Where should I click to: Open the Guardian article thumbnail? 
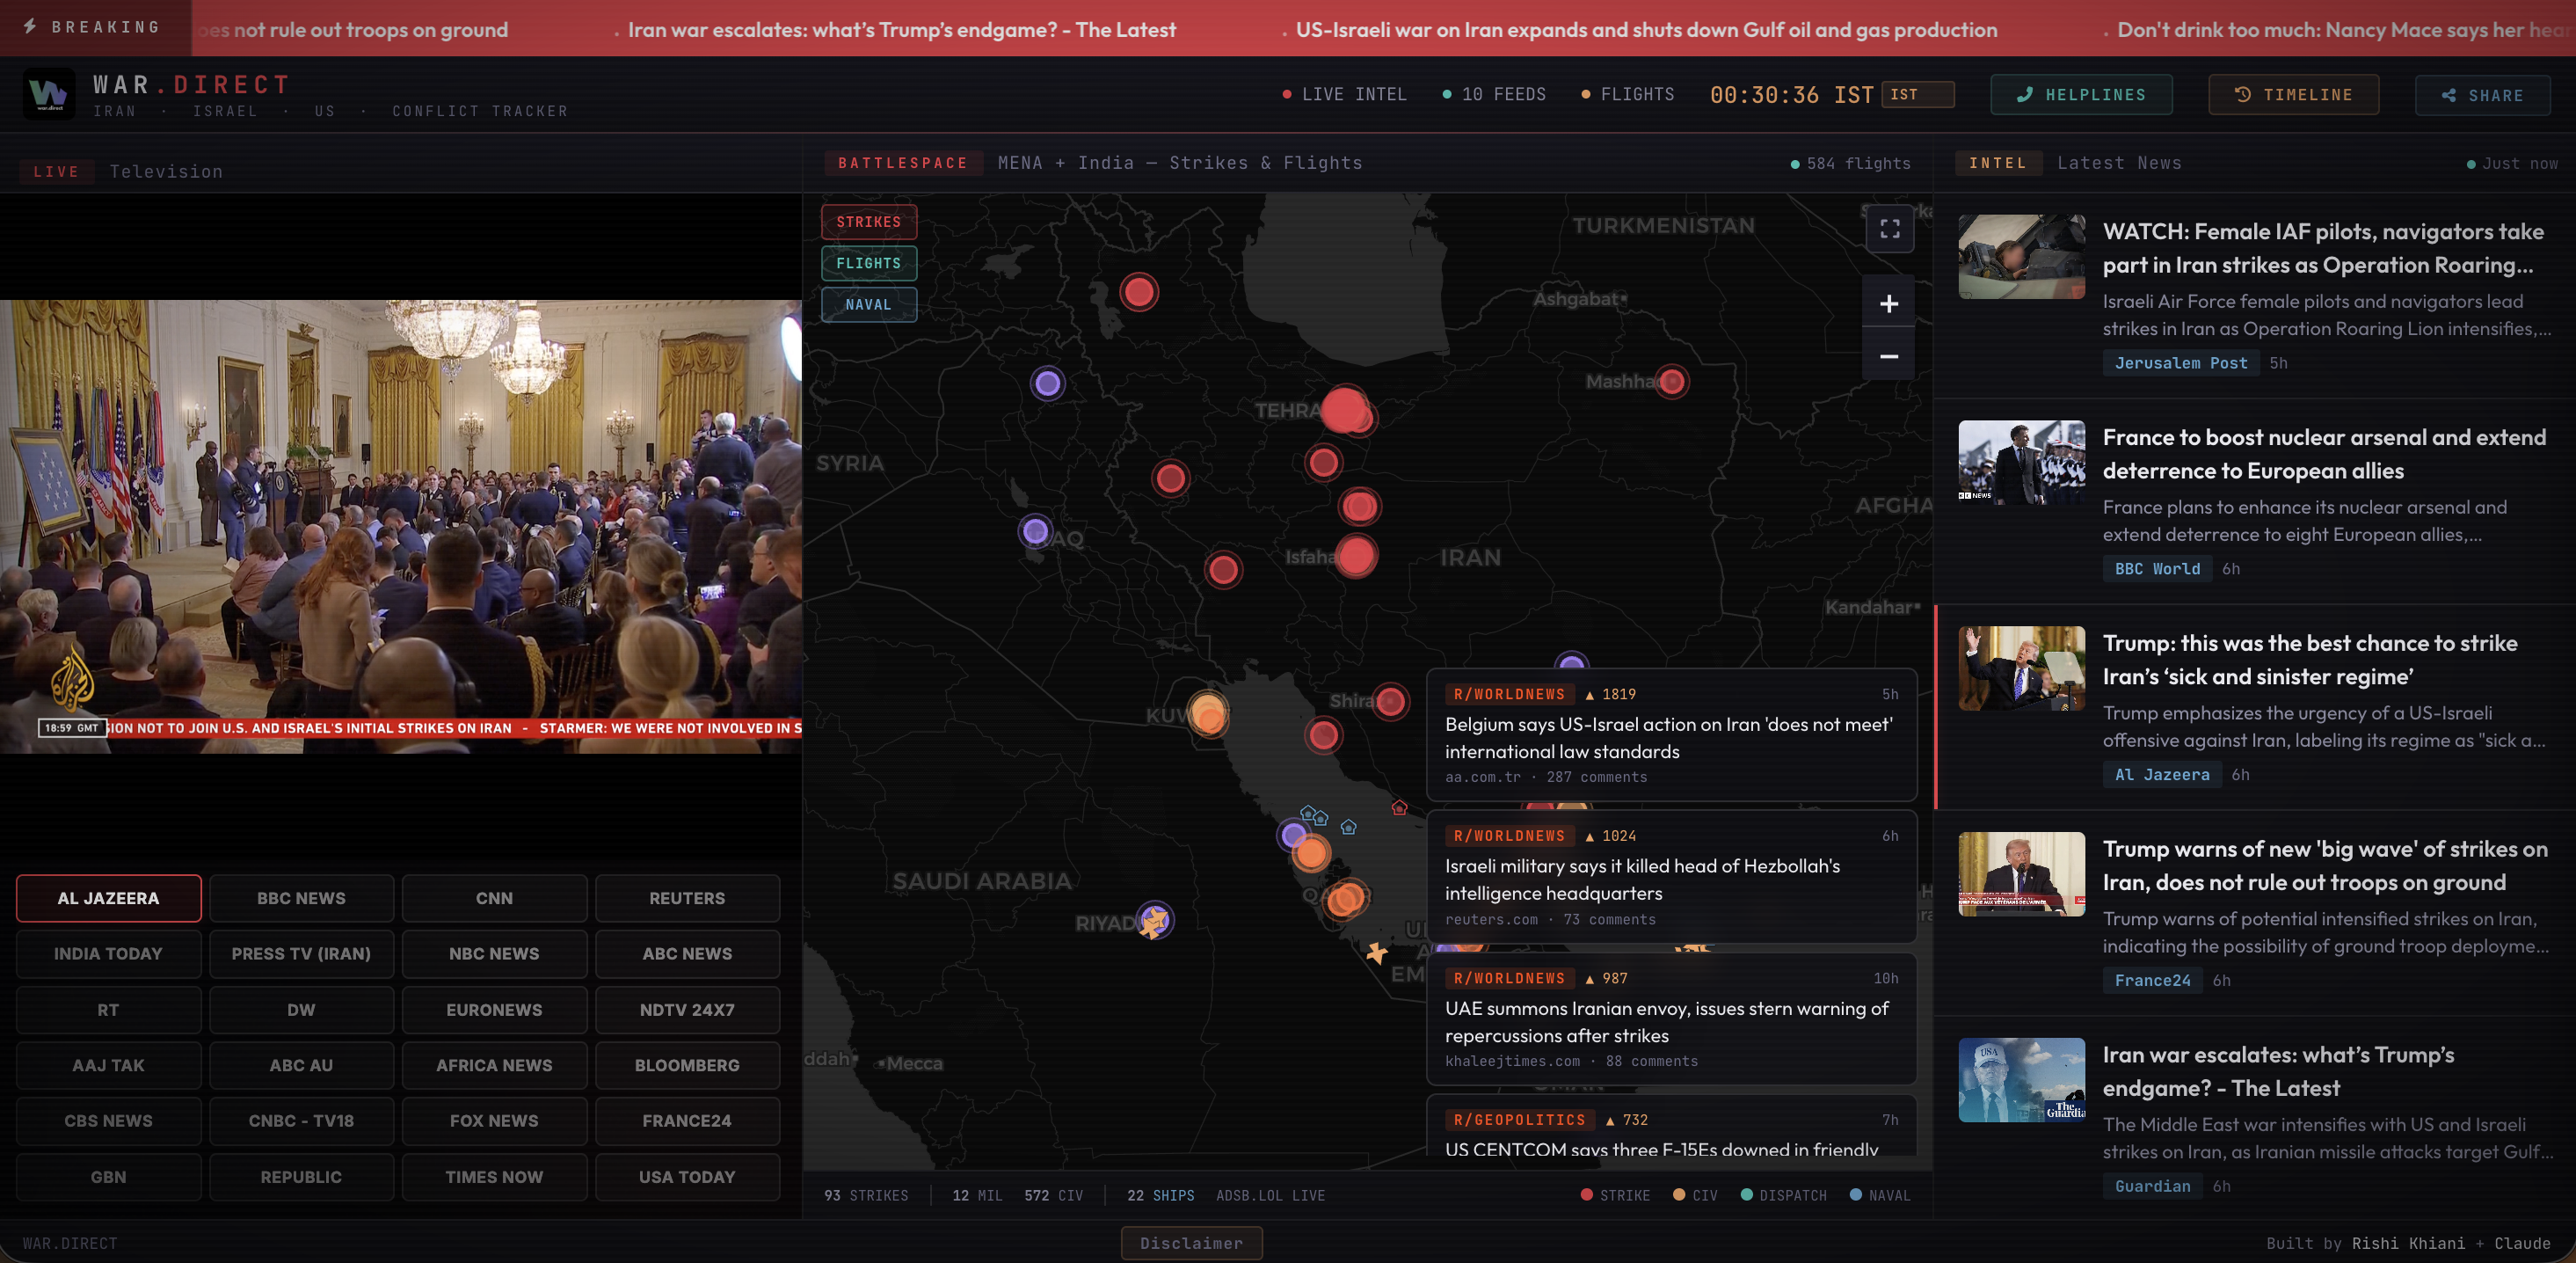pyautogui.click(x=2020, y=1080)
